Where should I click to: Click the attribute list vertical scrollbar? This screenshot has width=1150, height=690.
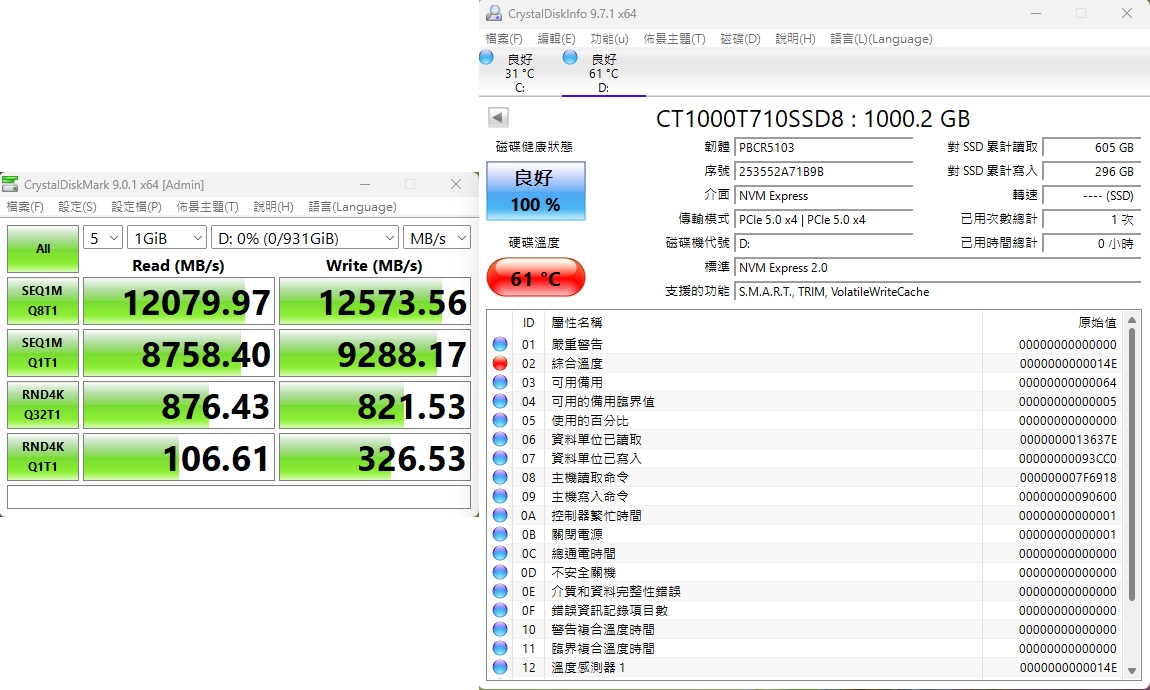tap(1132, 460)
